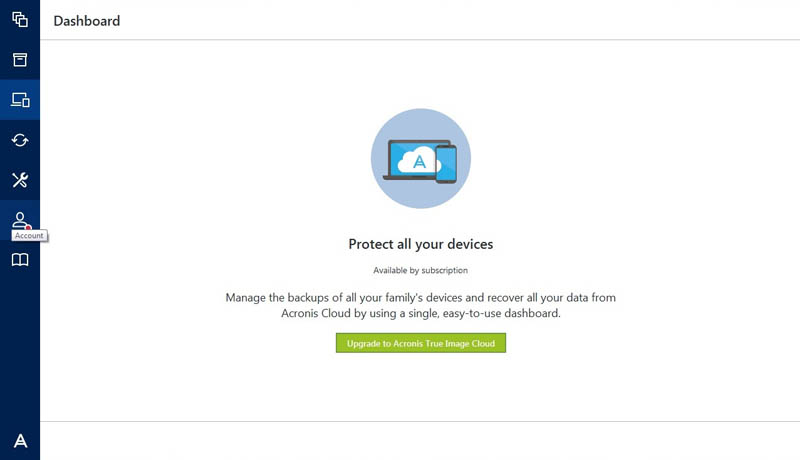The height and width of the screenshot is (460, 800).
Task: Click Upgrade to Acronis True Image Cloud
Action: (421, 343)
